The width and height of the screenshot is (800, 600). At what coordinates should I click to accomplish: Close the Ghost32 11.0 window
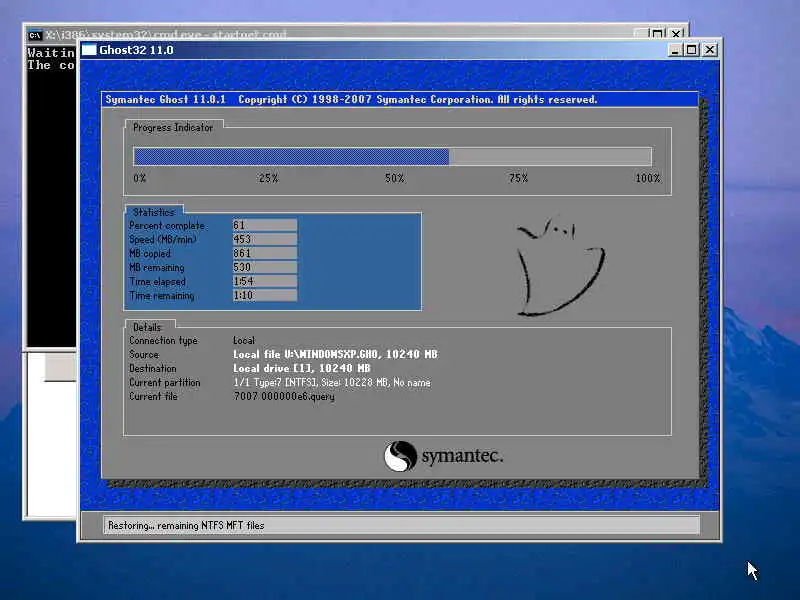pyautogui.click(x=709, y=50)
